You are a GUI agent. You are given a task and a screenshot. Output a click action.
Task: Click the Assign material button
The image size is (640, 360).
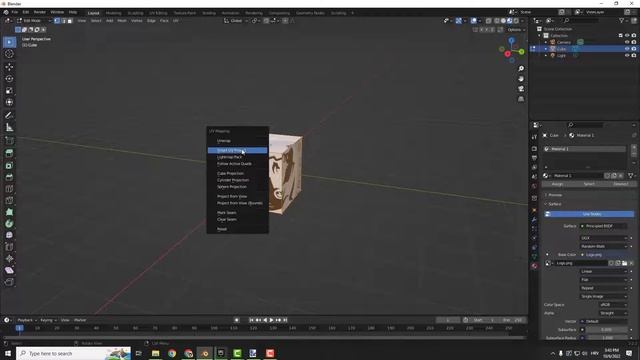coord(557,184)
